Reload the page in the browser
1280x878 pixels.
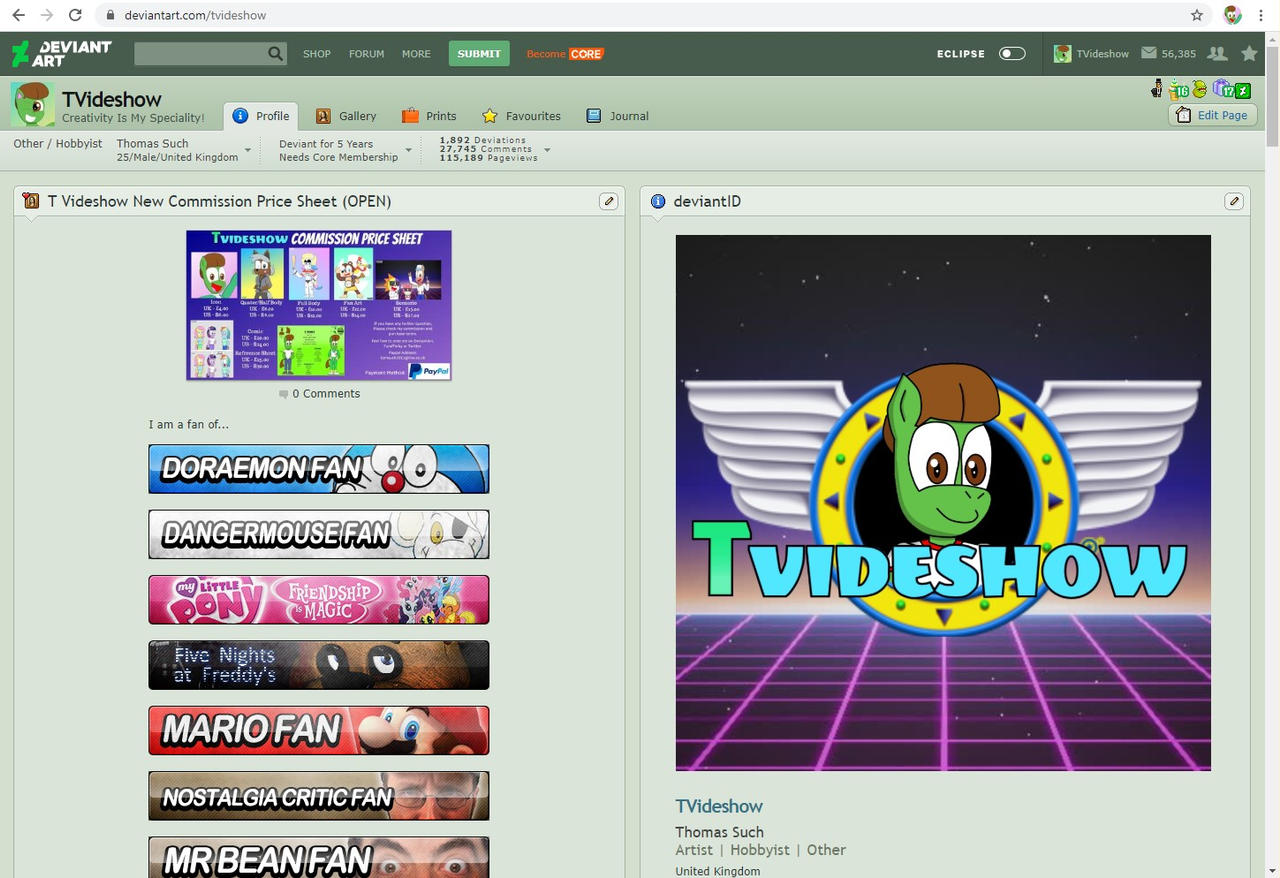coord(75,15)
